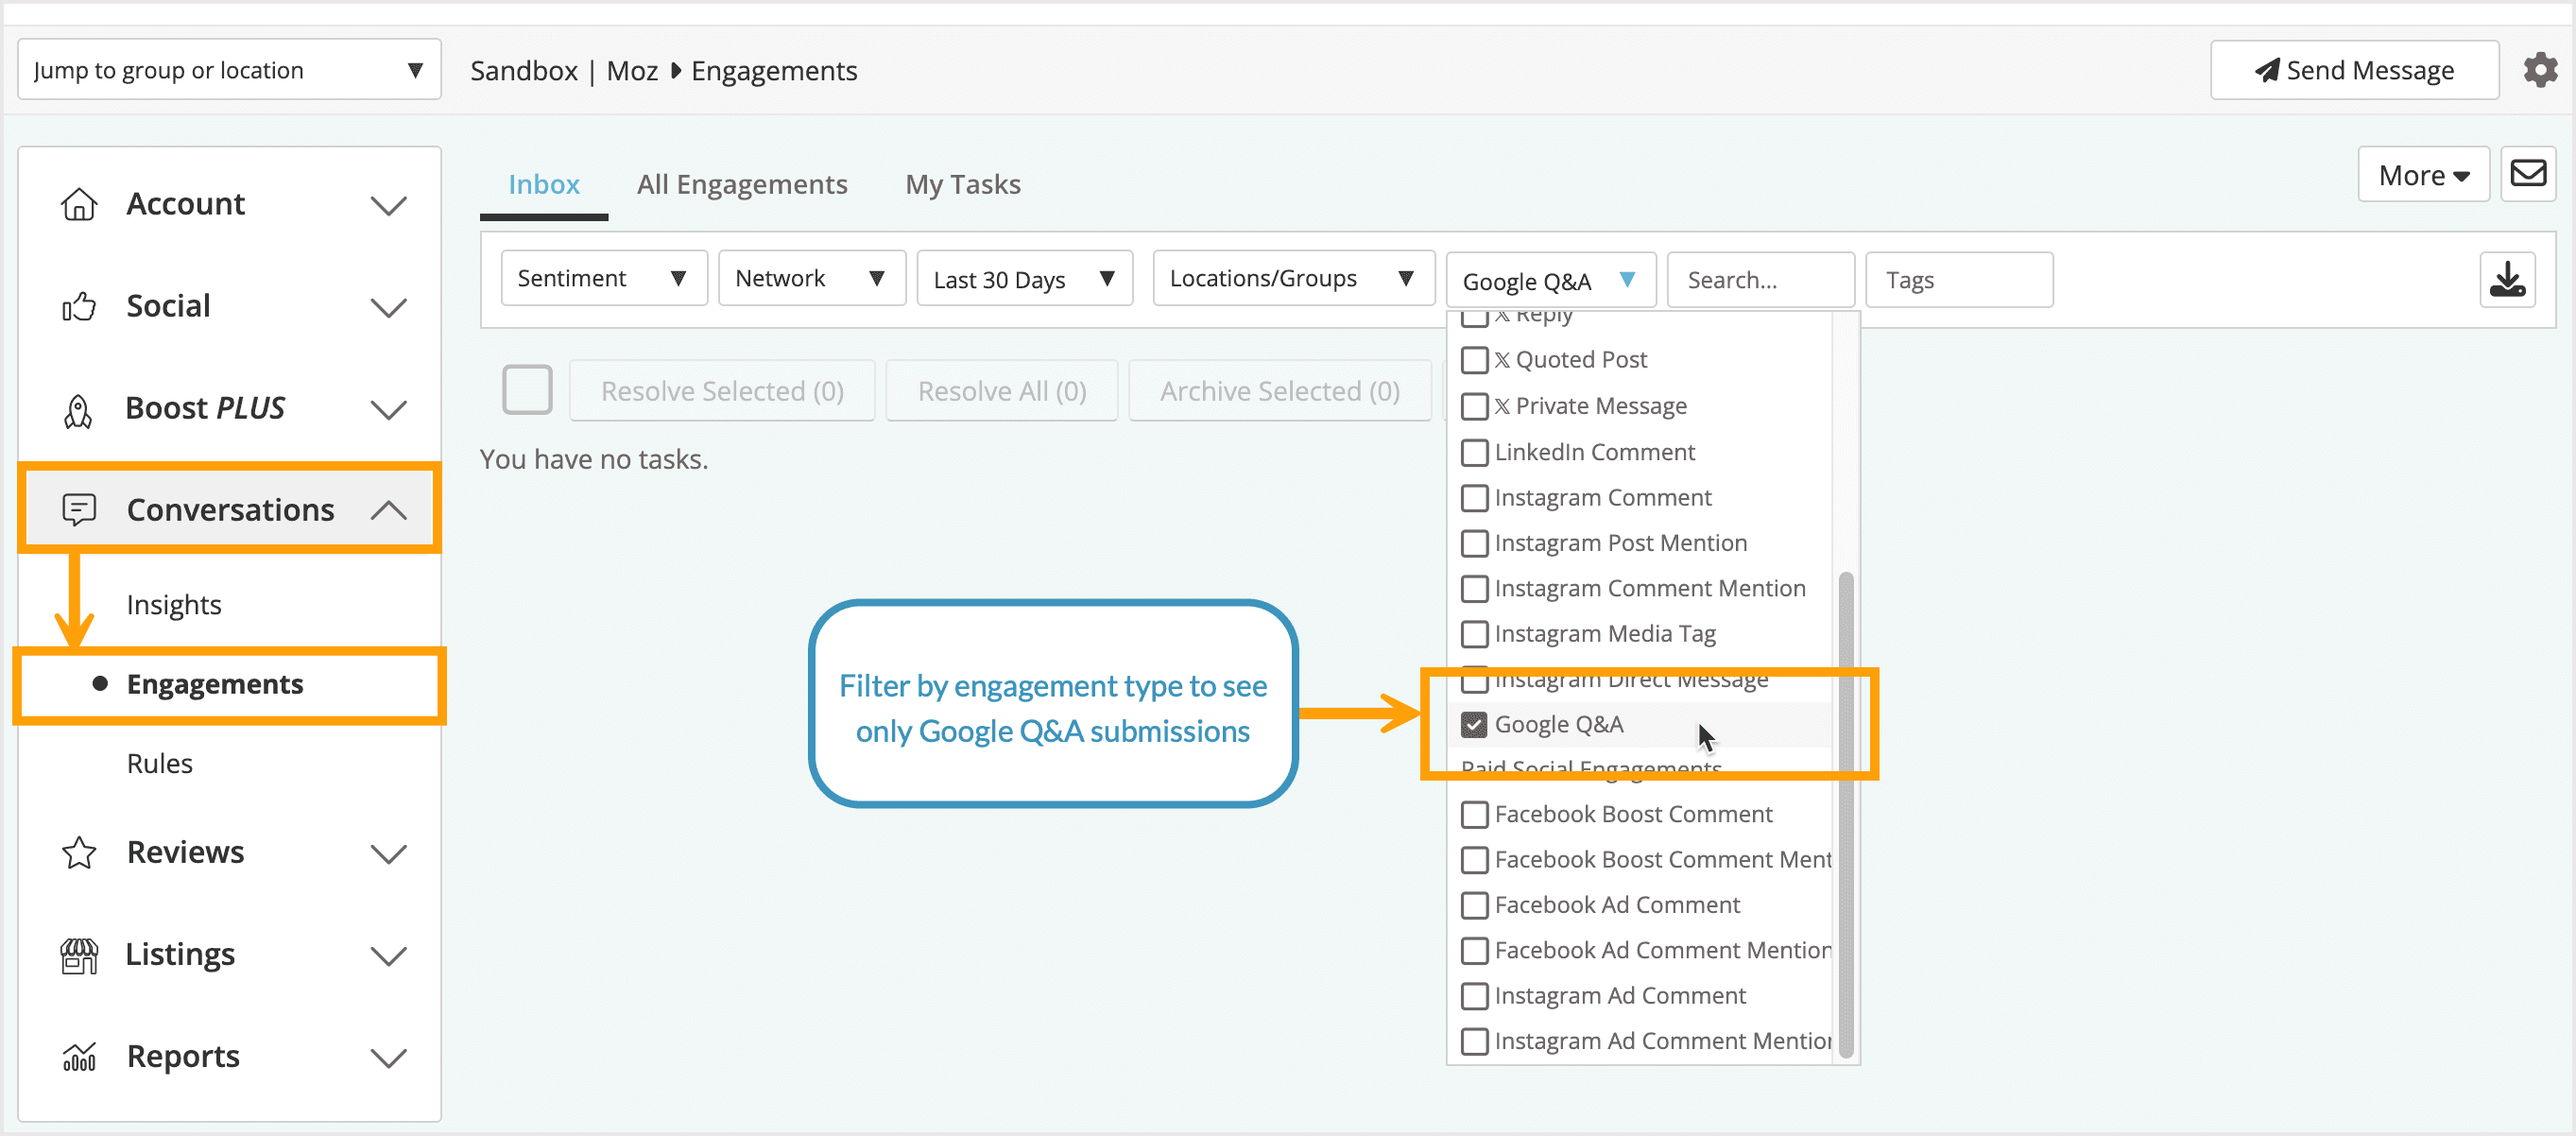Check the Instagram Comment option
Viewport: 2576px width, 1136px height.
click(1473, 497)
